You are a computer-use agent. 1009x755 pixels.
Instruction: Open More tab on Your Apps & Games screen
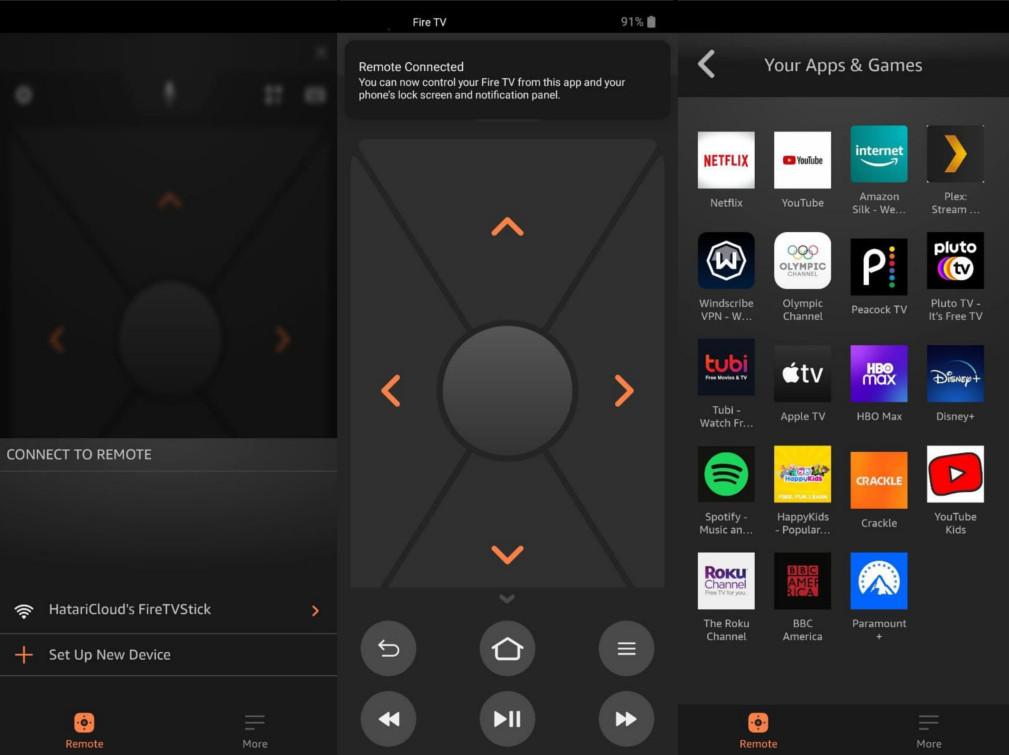pos(929,731)
